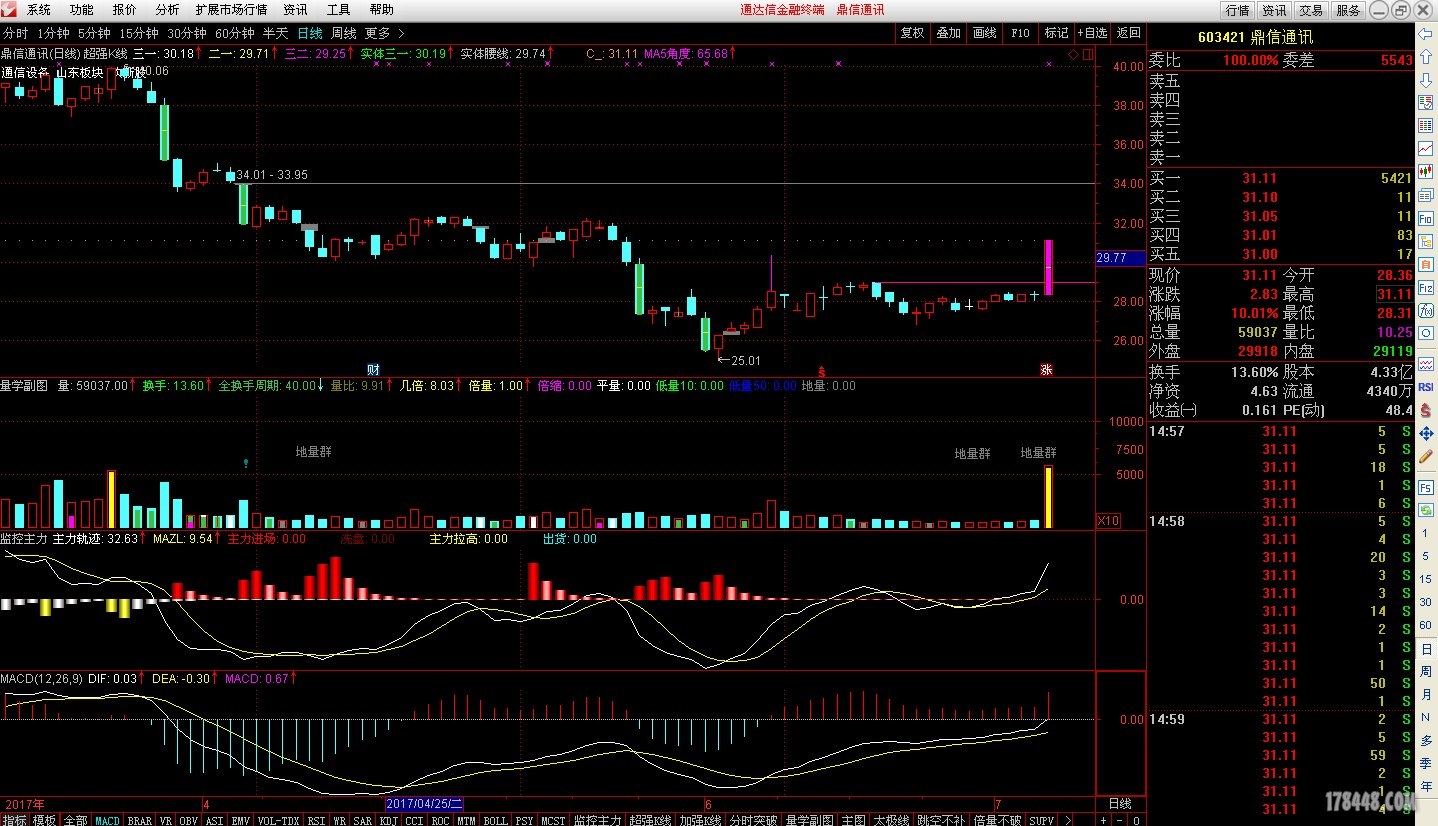Click the 日线 label at bottom right
Screen dimensions: 1438x826
coord(1120,804)
